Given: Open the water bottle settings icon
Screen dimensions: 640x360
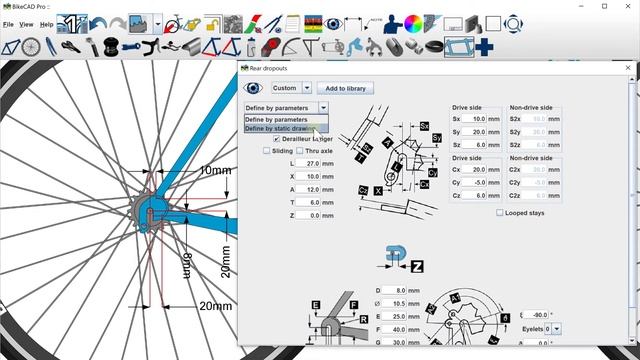Looking at the screenshot, I should [x=251, y=47].
